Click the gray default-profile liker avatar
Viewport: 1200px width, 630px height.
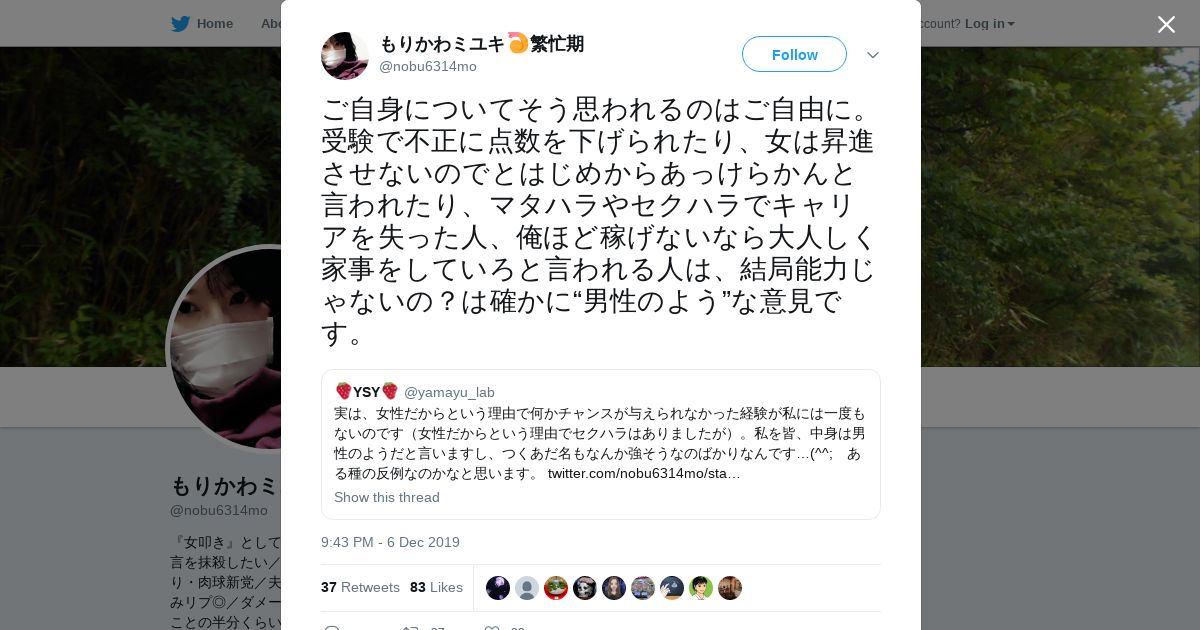click(527, 588)
